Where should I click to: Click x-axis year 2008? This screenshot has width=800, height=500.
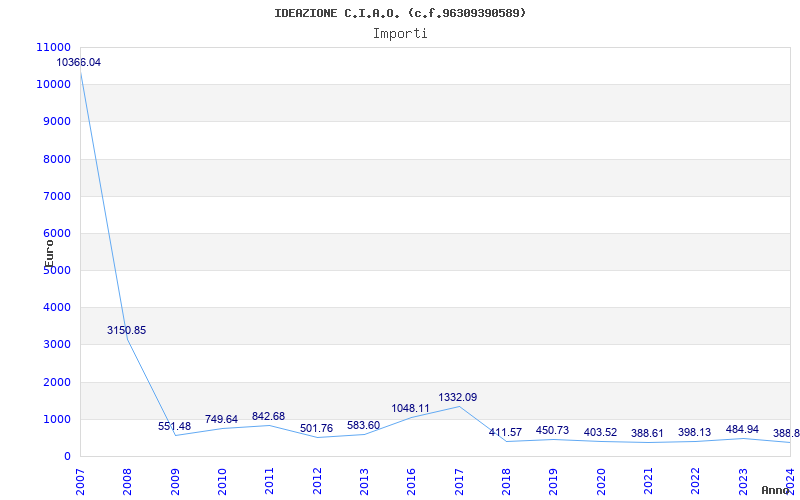[128, 481]
